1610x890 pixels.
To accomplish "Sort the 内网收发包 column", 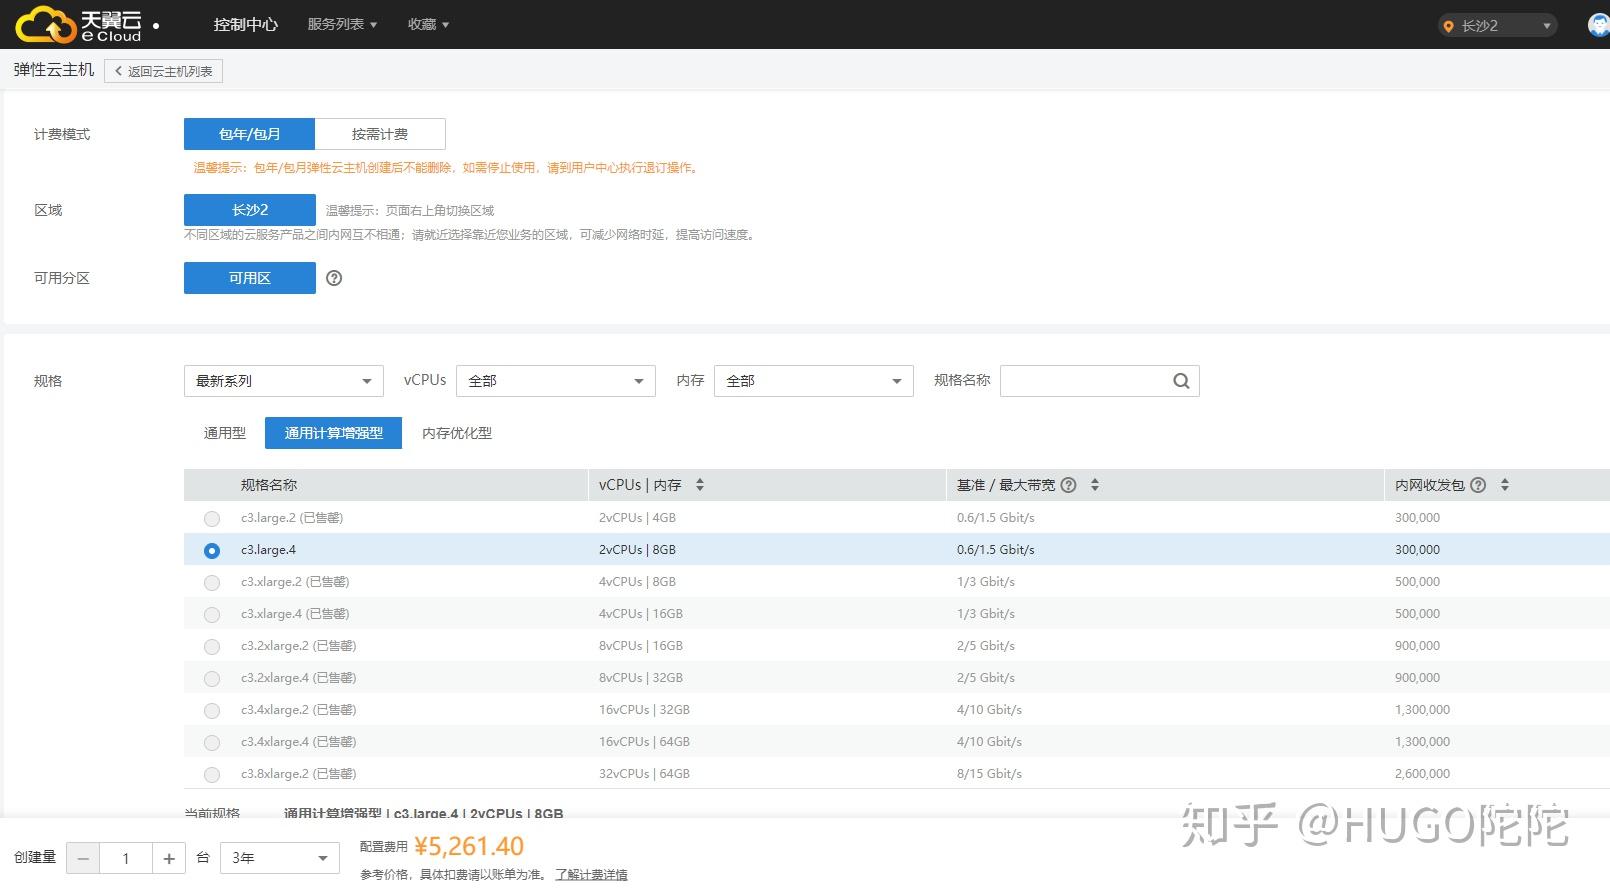I will tap(1505, 485).
